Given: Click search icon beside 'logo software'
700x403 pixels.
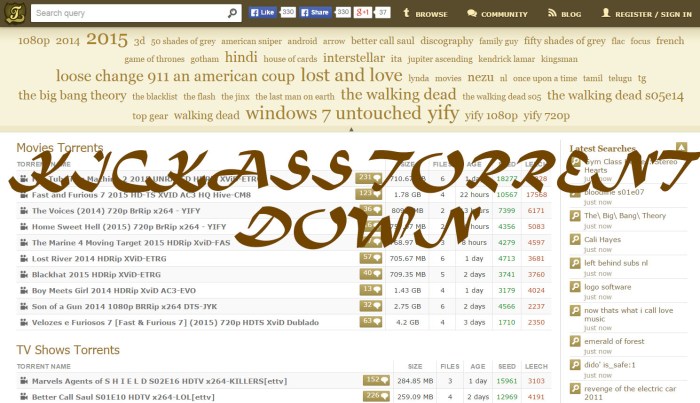Looking at the screenshot, I should point(575,287).
